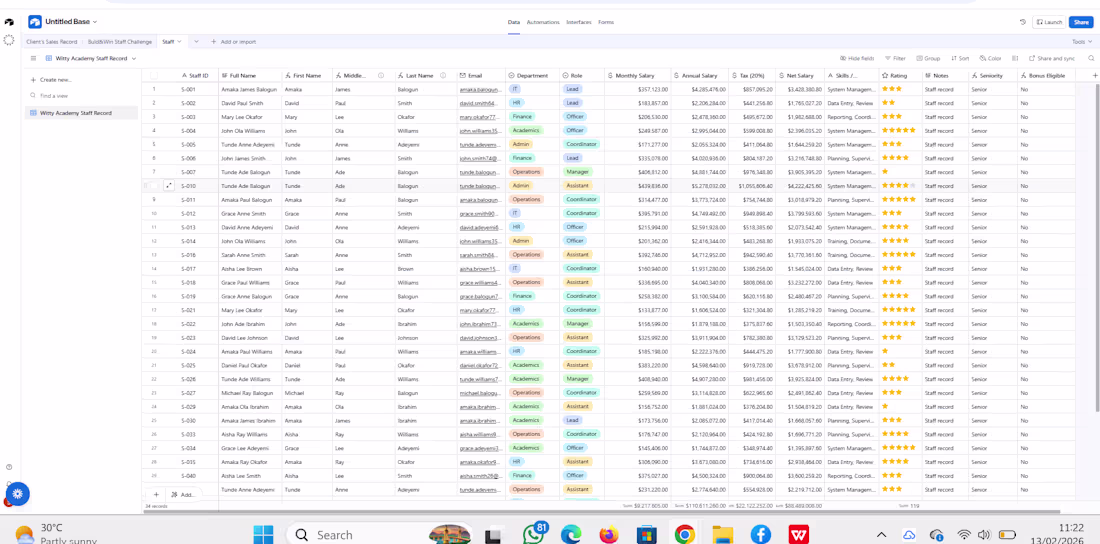
Task: Open the base history icon
Action: pyautogui.click(x=1023, y=22)
